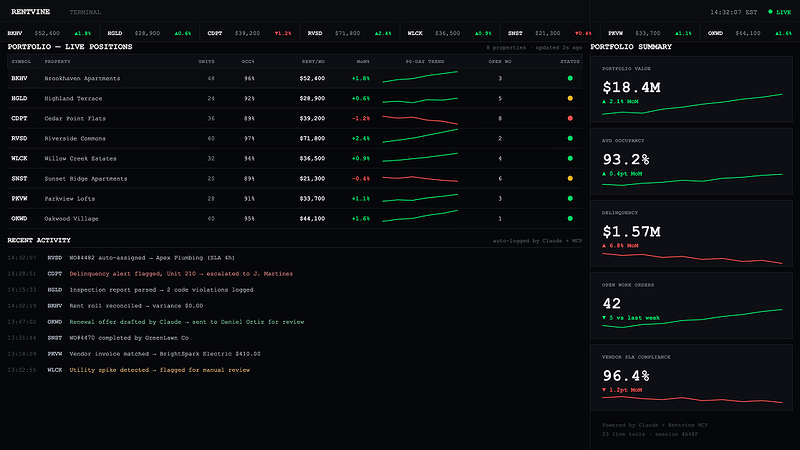Click the status dot for Willow Creek Estates
The image size is (800, 450).
tap(570, 159)
